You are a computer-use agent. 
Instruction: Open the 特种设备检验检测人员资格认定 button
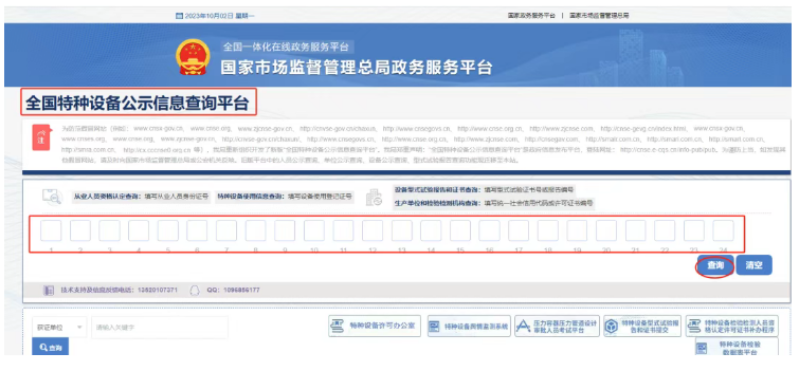click(732, 326)
